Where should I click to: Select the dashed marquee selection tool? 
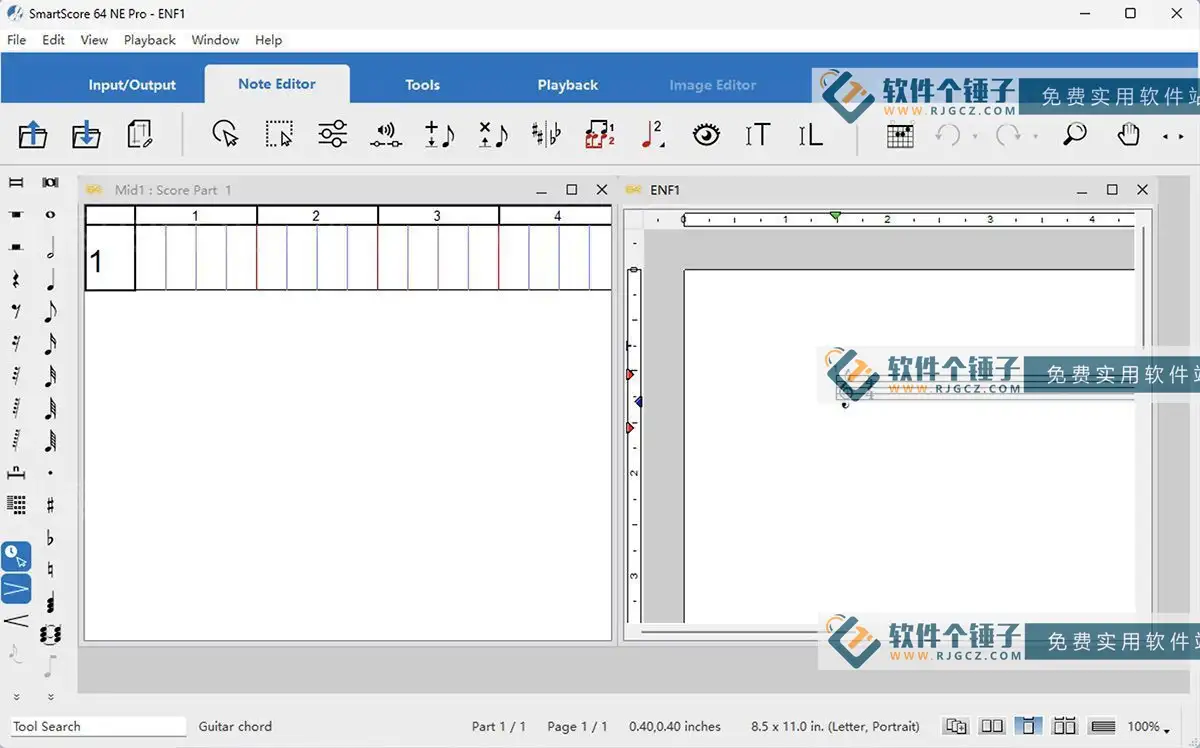(x=279, y=134)
